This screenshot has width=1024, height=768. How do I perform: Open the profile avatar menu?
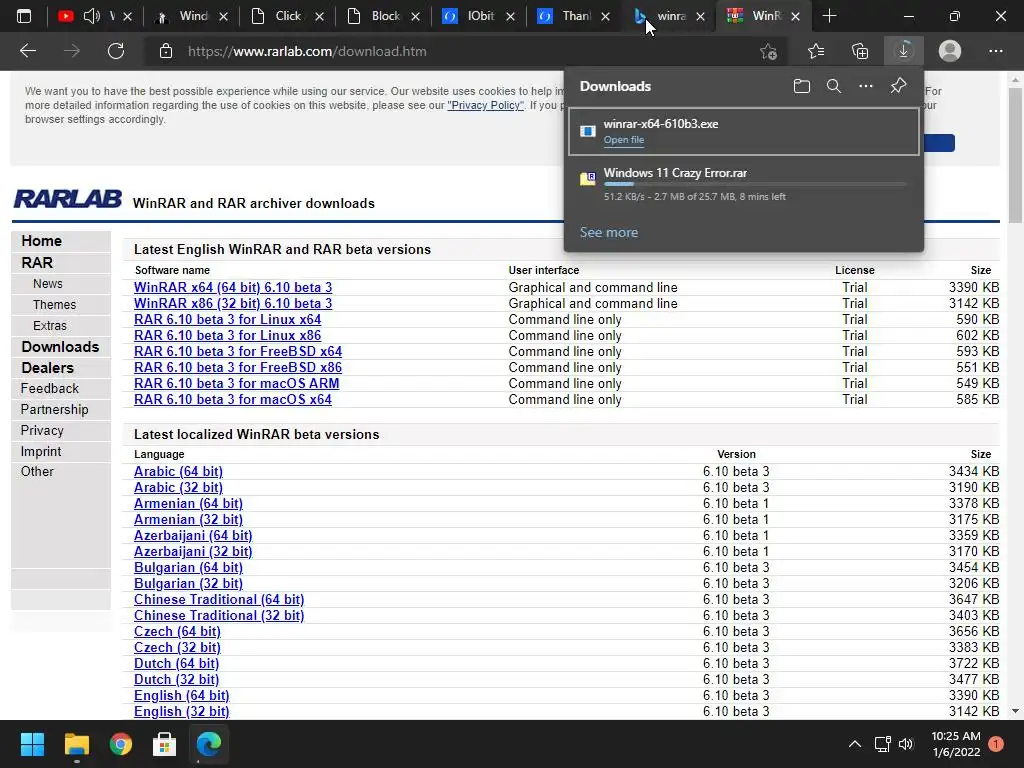pyautogui.click(x=950, y=51)
